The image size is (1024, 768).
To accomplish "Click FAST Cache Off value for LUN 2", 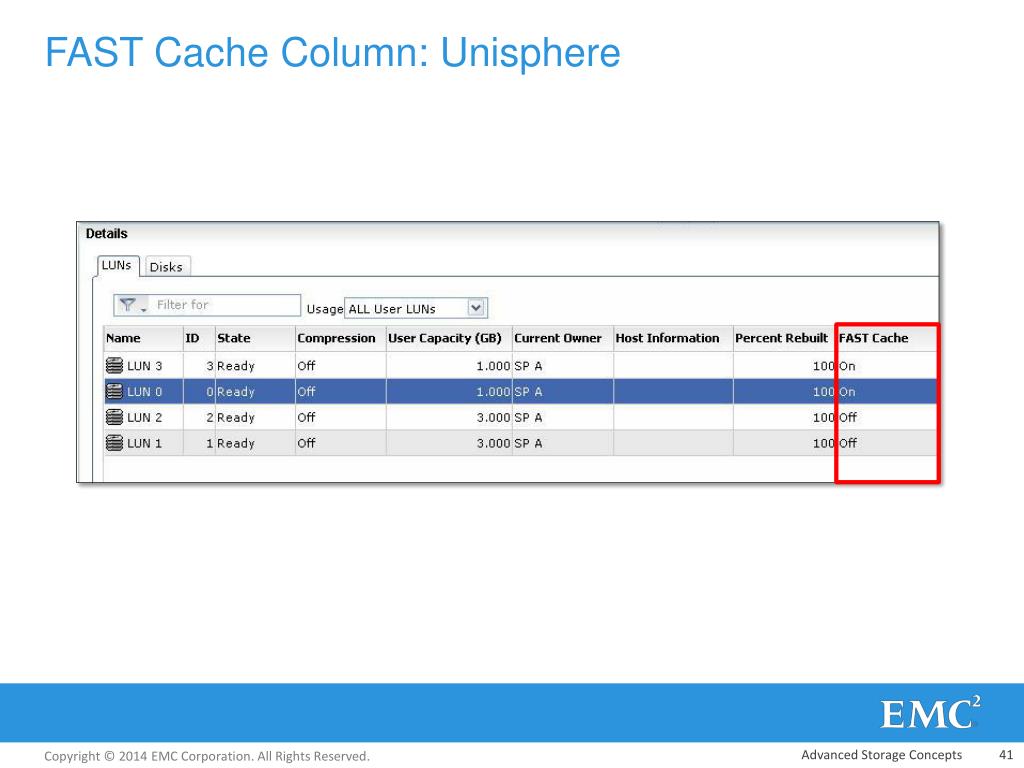I will [848, 417].
